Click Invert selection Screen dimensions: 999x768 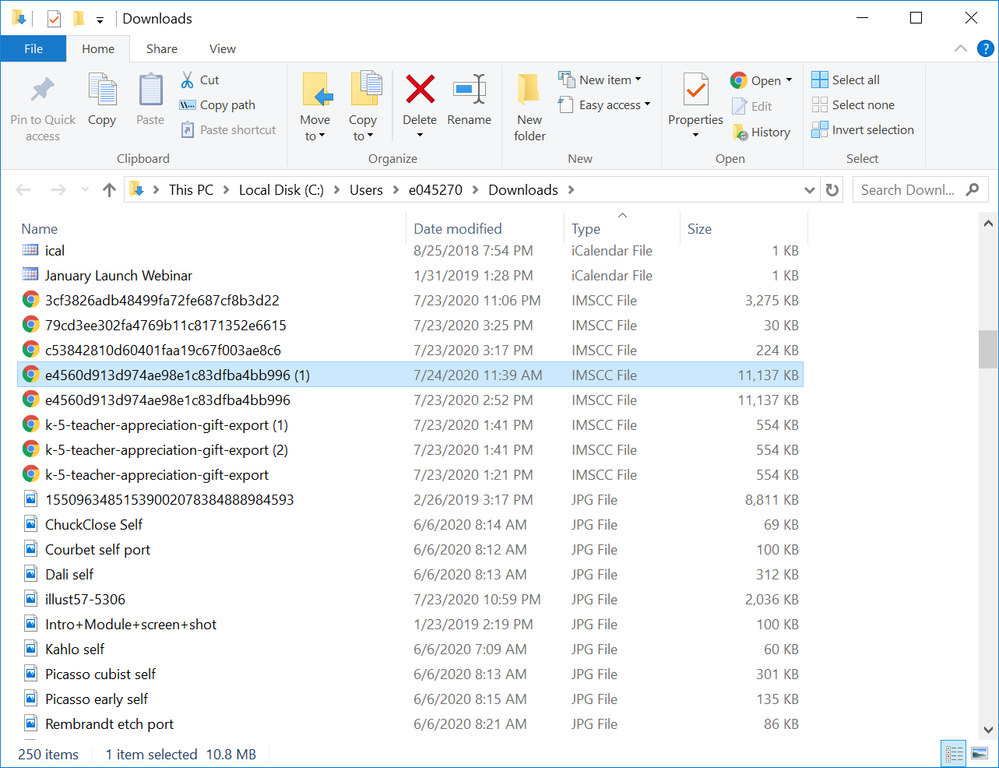point(862,129)
